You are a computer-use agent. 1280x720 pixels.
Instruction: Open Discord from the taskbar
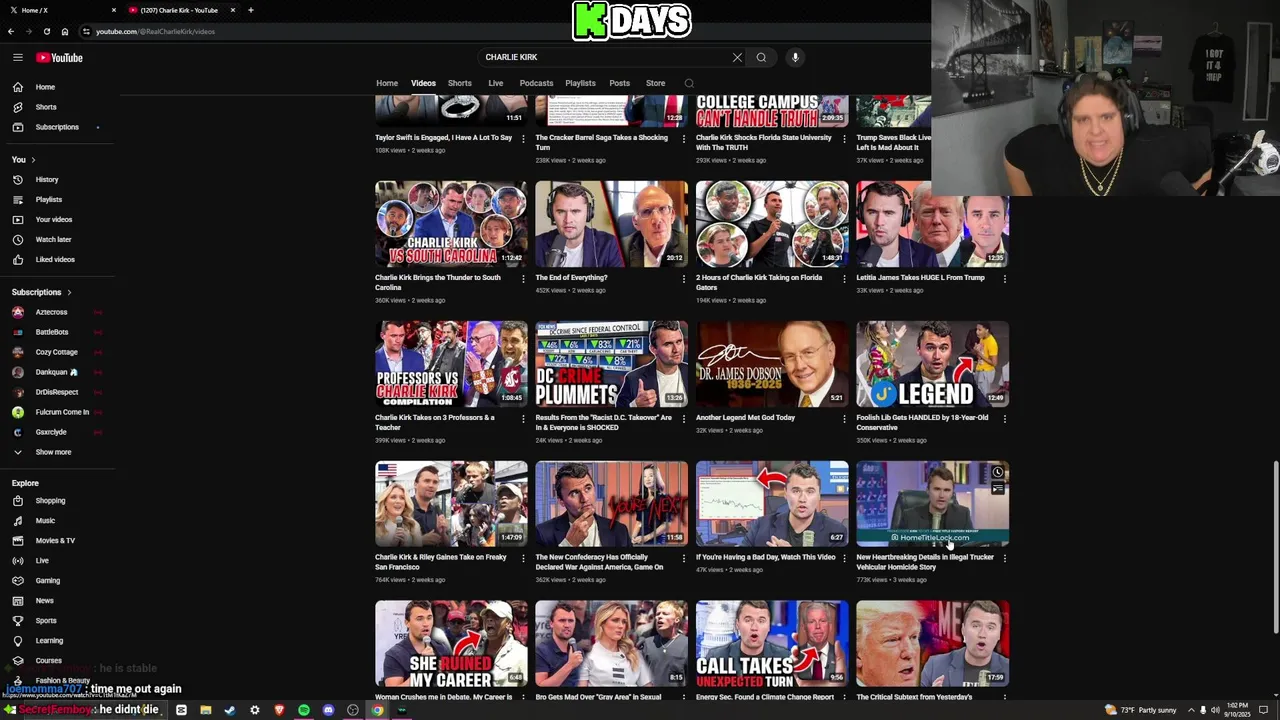pyautogui.click(x=328, y=710)
